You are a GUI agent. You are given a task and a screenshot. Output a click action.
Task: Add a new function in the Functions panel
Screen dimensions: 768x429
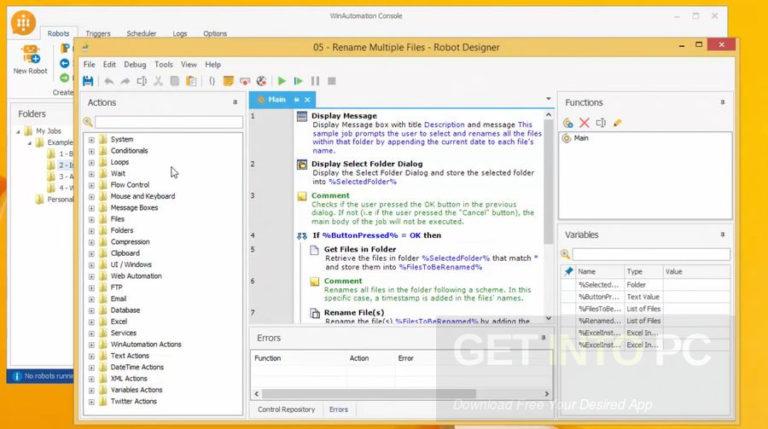[568, 123]
